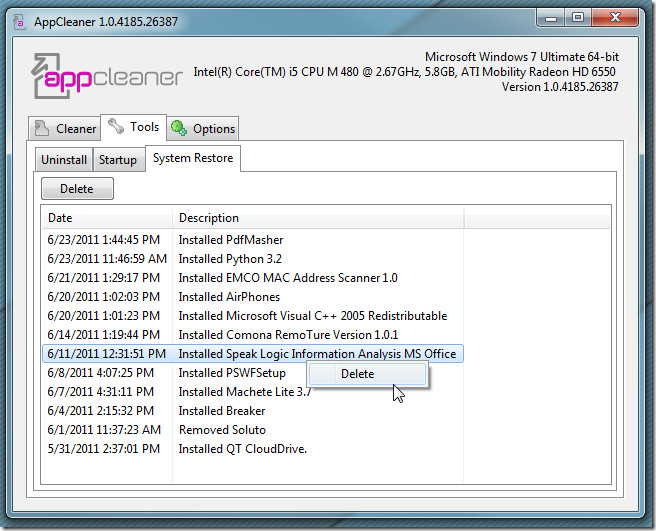Open the Cleaner tab
The image size is (656, 531).
click(64, 128)
